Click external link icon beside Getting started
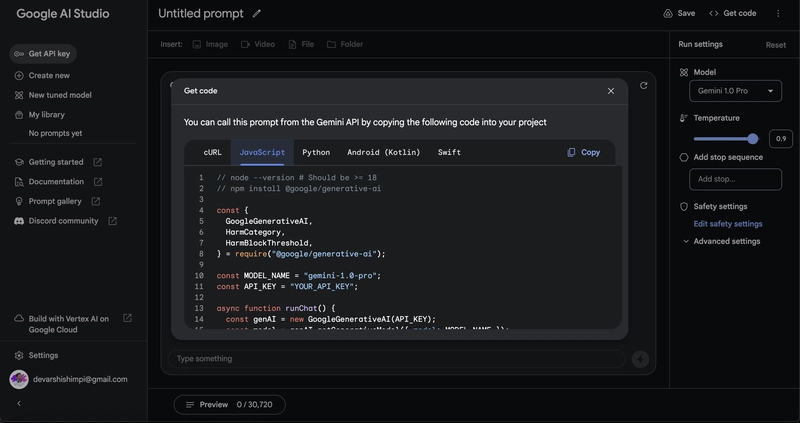This screenshot has height=423, width=800. 97,162
